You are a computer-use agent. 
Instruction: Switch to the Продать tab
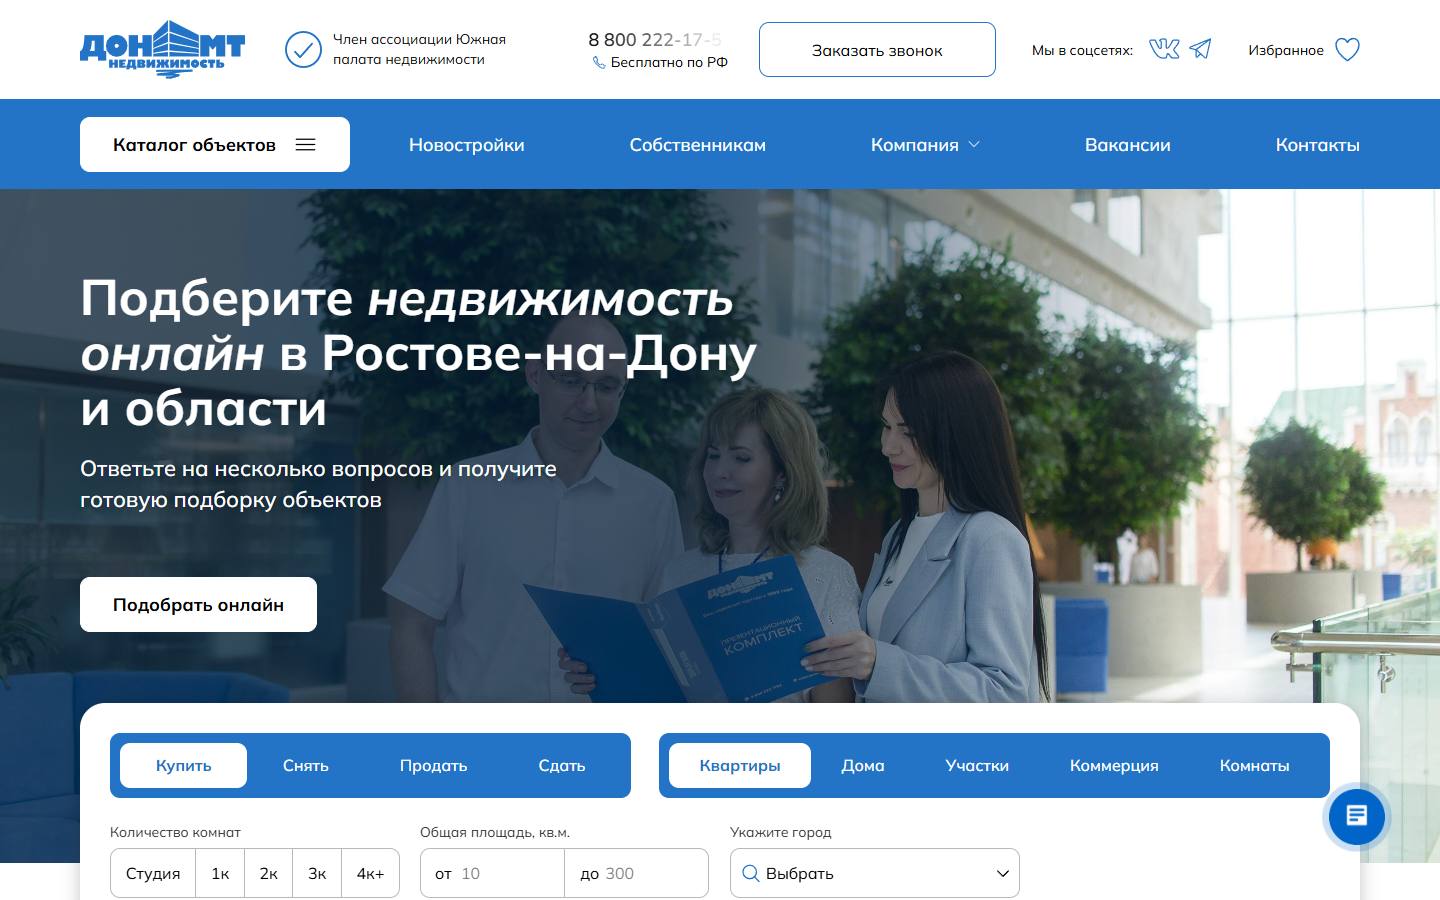coord(433,765)
